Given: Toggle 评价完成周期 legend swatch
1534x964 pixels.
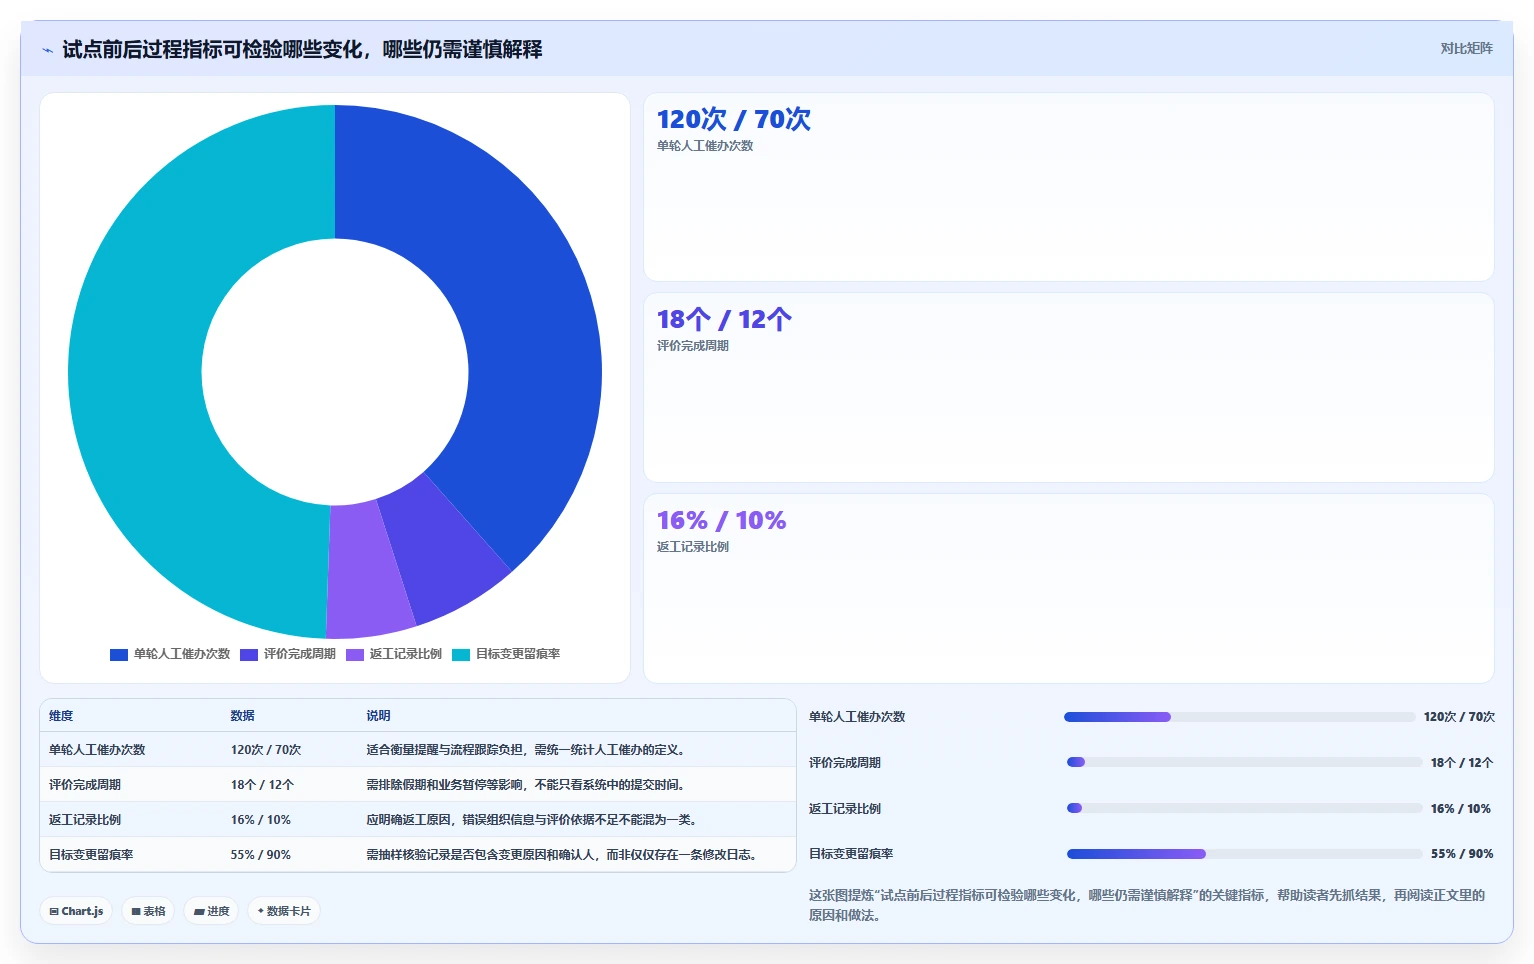Looking at the screenshot, I should [249, 655].
